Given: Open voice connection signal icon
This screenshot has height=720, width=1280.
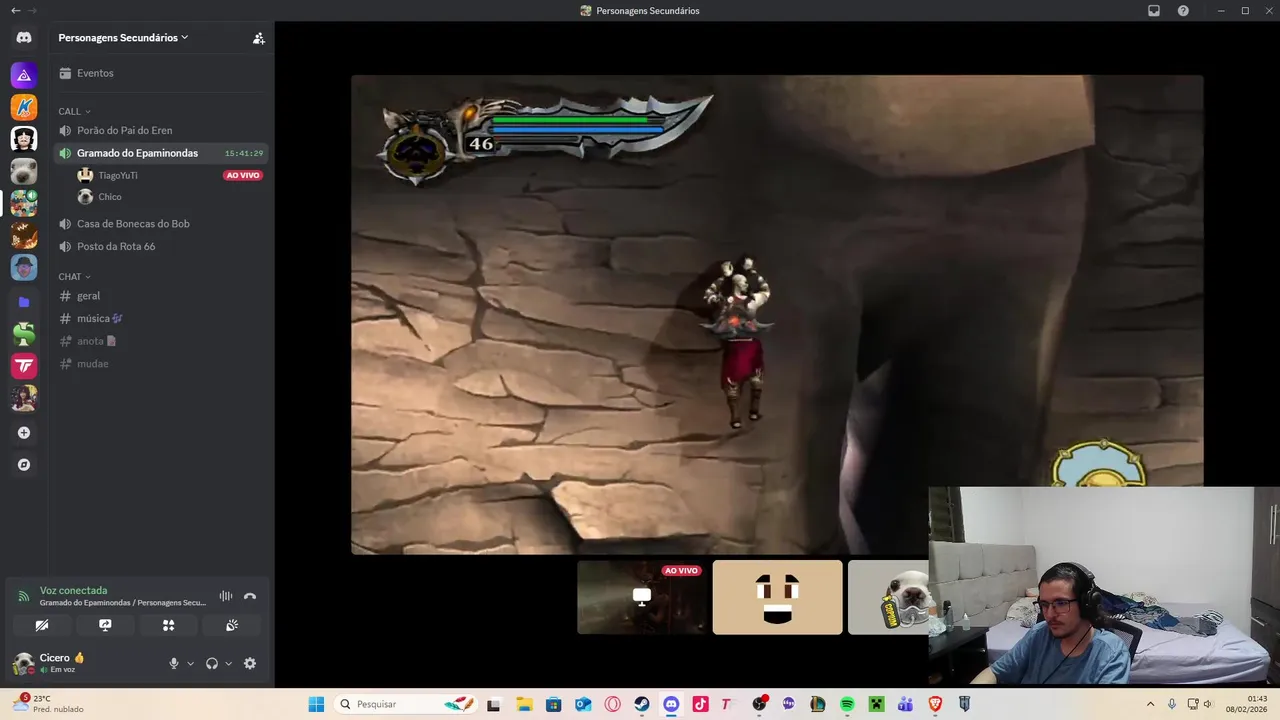Looking at the screenshot, I should pos(24,596).
